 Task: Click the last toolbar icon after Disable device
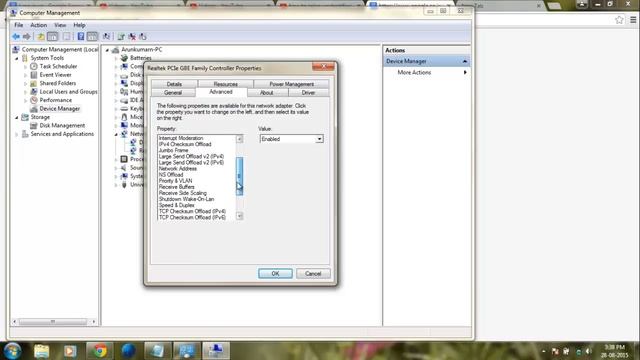pos(142,37)
